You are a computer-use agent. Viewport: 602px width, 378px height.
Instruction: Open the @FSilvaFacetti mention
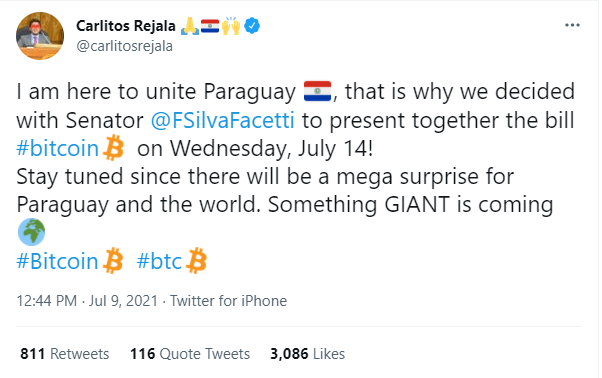pyautogui.click(x=223, y=120)
